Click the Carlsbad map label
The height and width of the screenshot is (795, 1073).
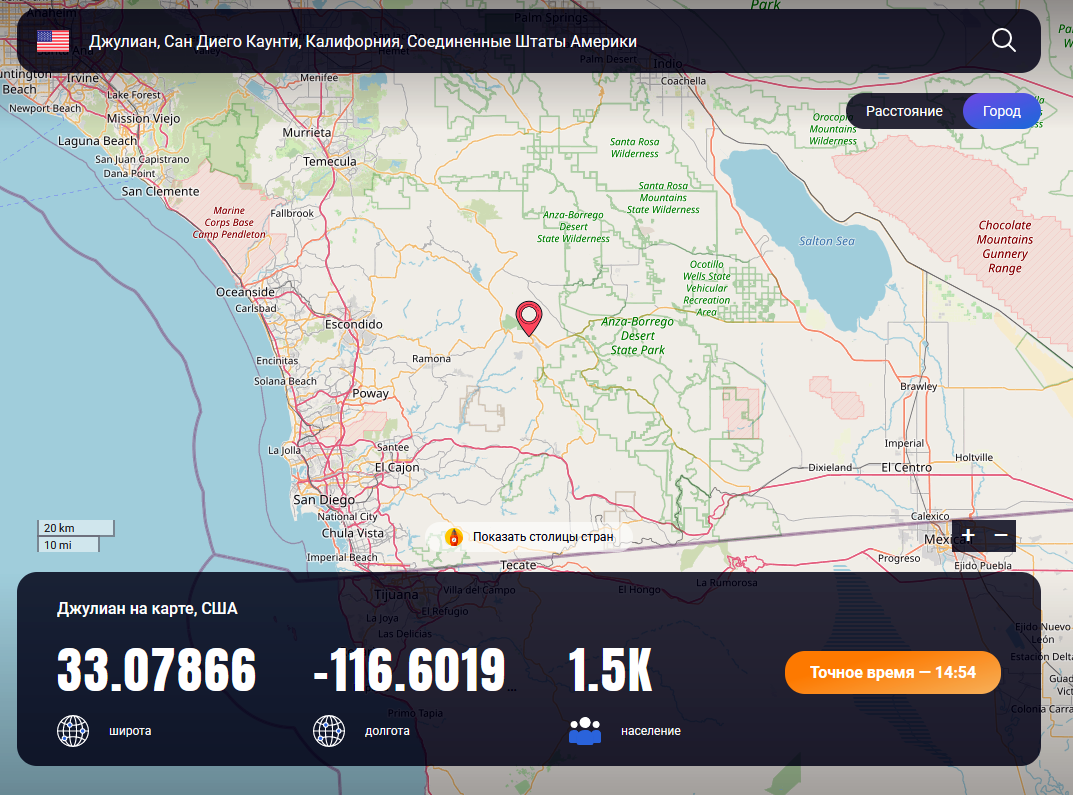point(256,308)
